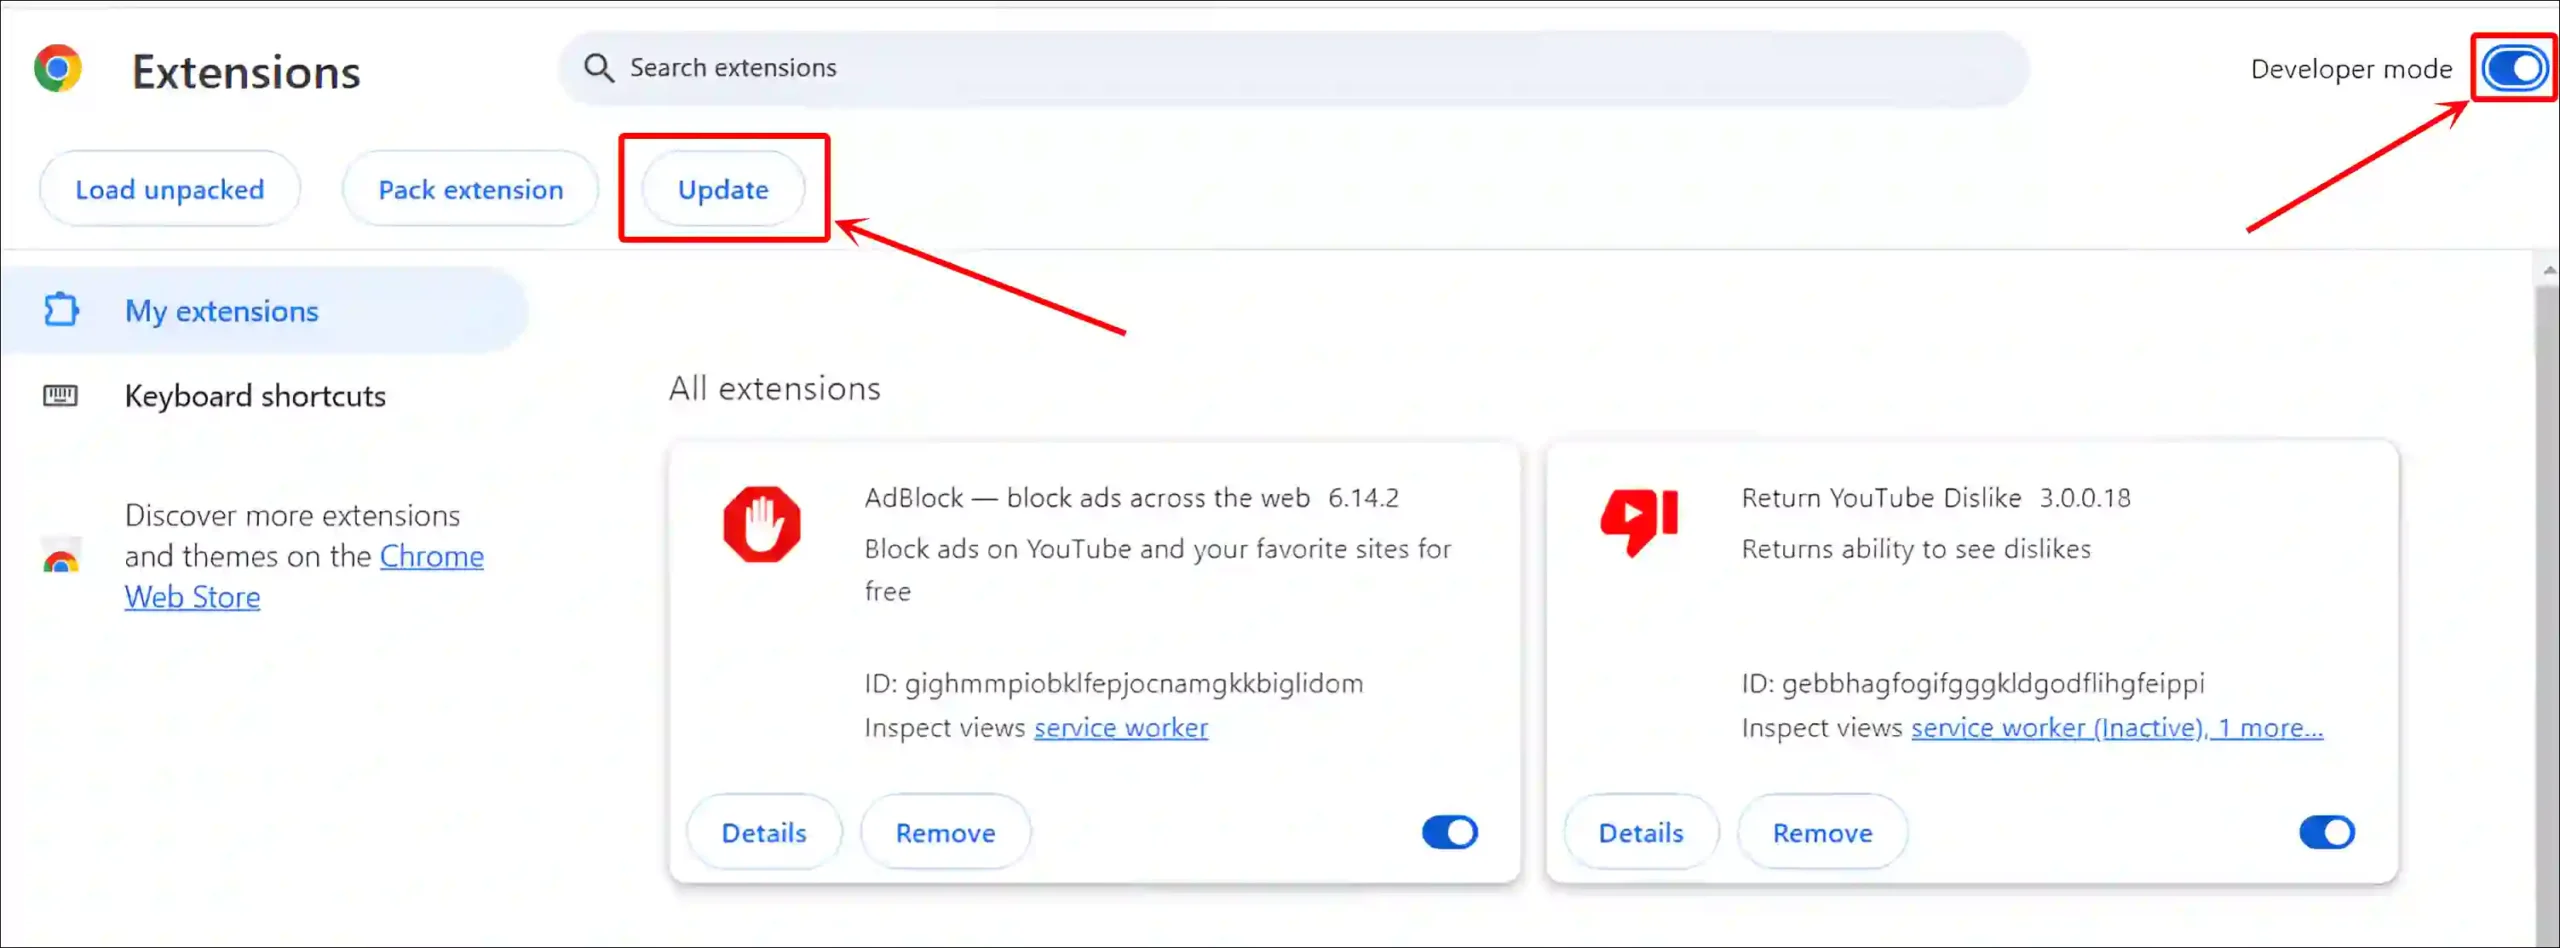Click Pack extension button

[471, 189]
